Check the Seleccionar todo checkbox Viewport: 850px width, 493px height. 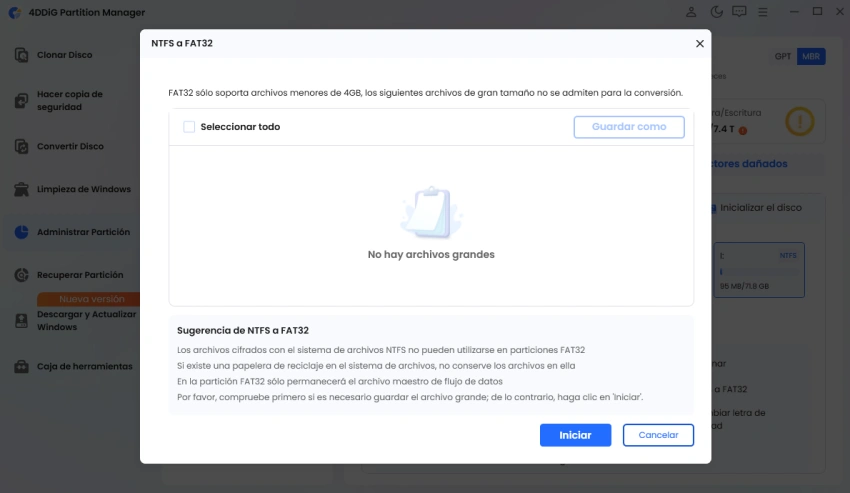tap(189, 127)
